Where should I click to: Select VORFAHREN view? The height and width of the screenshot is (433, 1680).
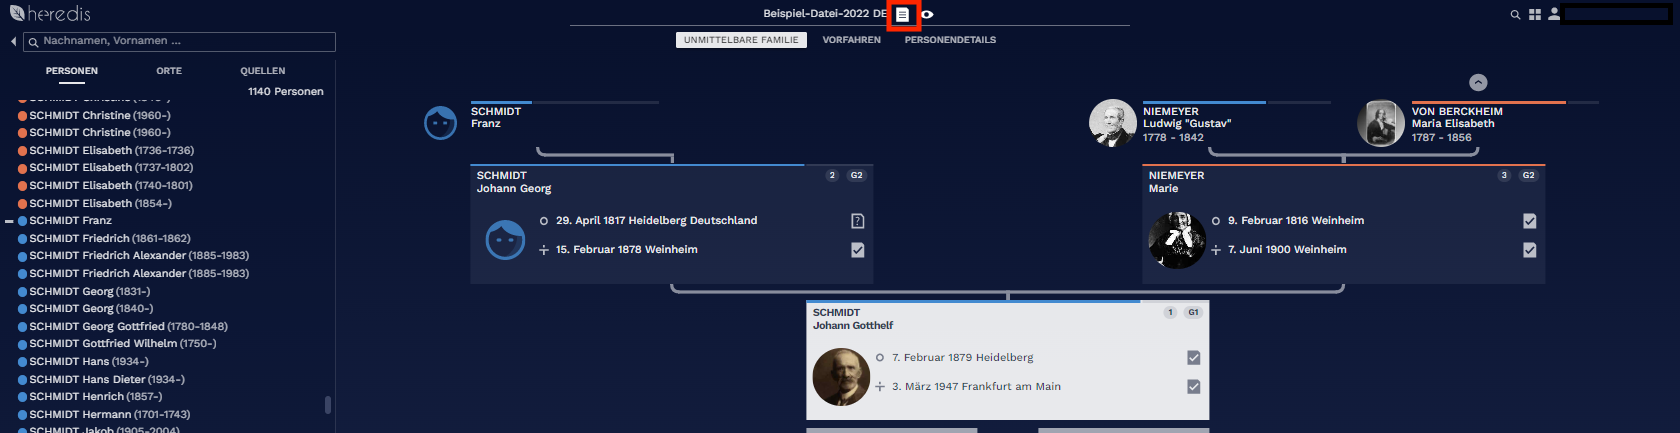click(852, 40)
